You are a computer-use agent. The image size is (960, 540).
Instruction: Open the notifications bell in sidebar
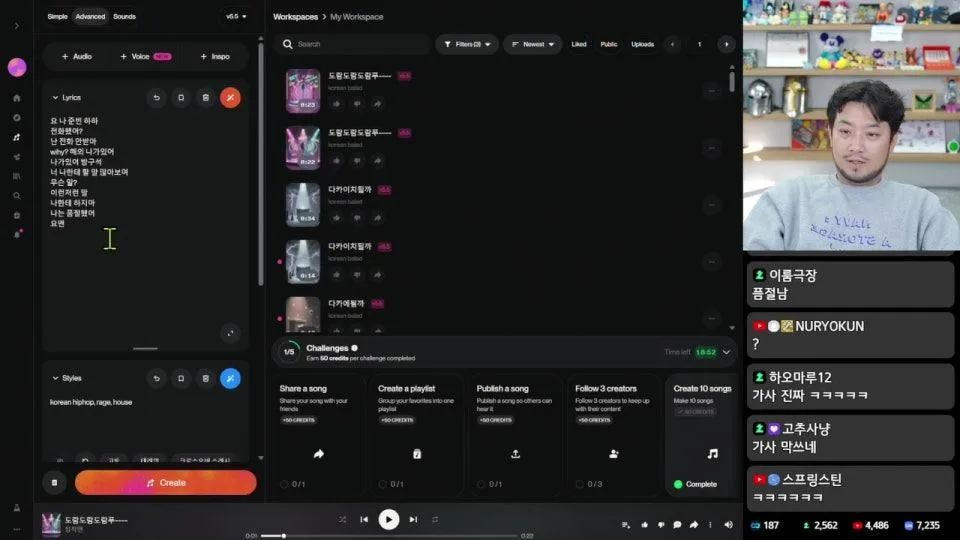pos(16,233)
